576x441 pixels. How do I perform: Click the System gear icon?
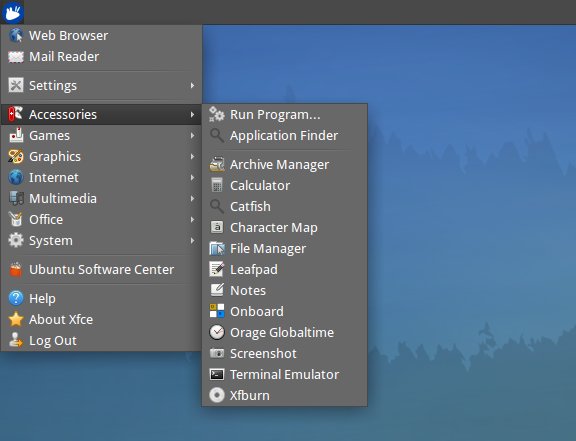tap(16, 240)
